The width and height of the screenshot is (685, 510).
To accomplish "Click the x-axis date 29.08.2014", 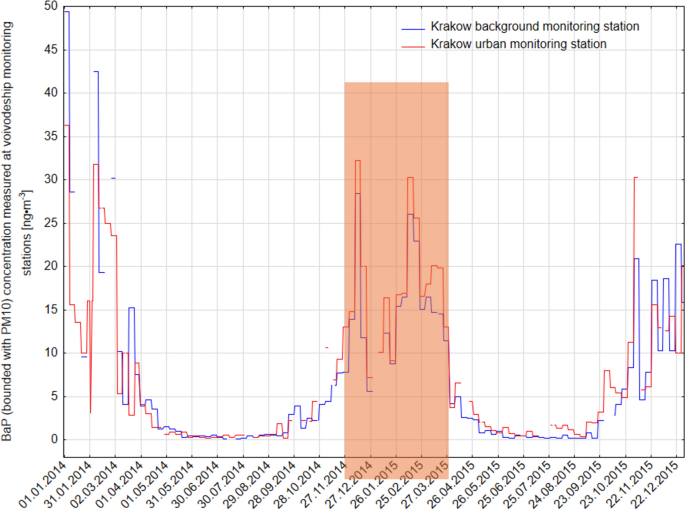I will coord(247,485).
